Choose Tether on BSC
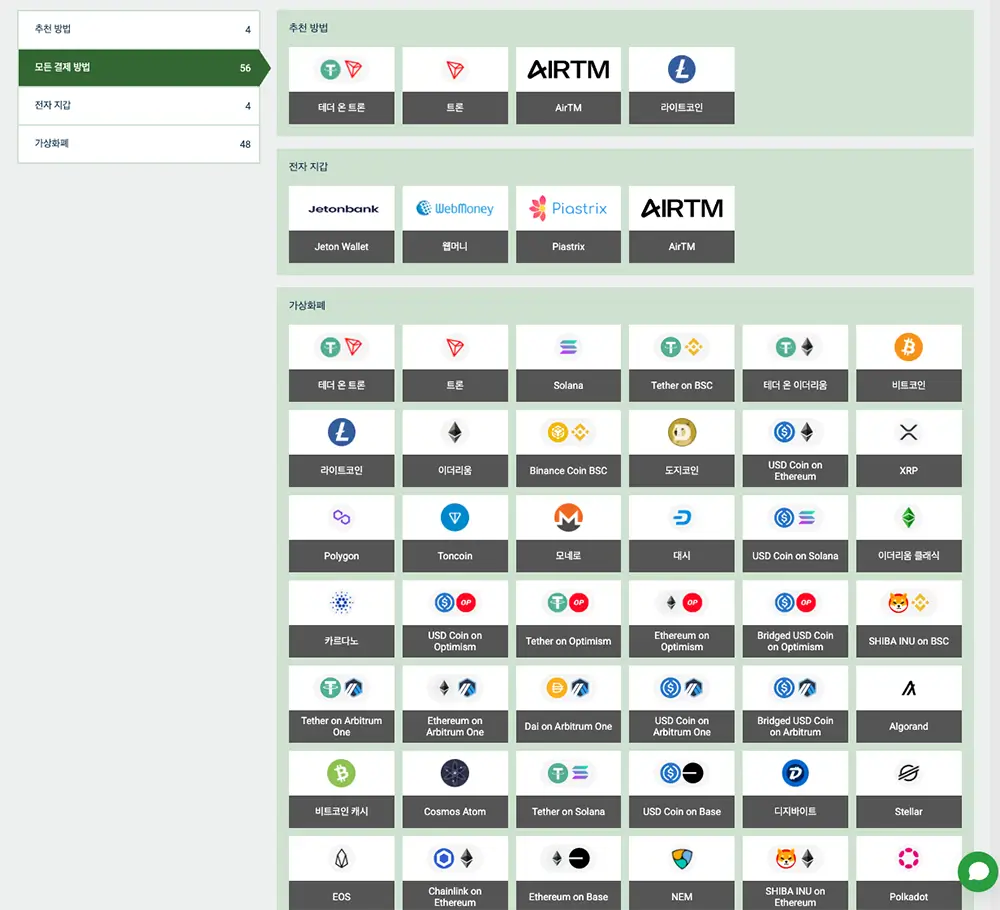Image resolution: width=1000 pixels, height=910 pixels. (x=682, y=363)
